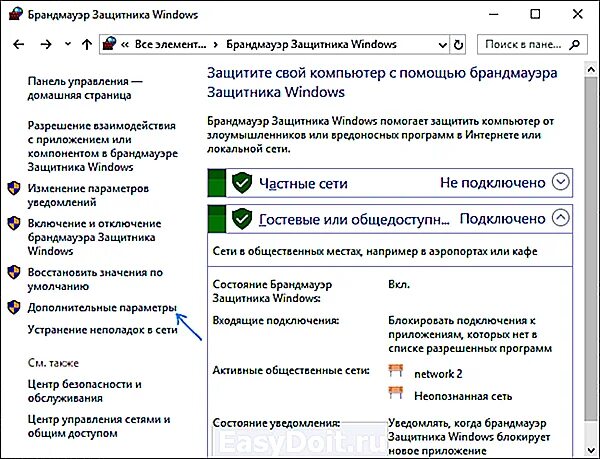This screenshot has width=600, height=459.
Task: Click the Back navigation arrow
Action: click(x=18, y=44)
